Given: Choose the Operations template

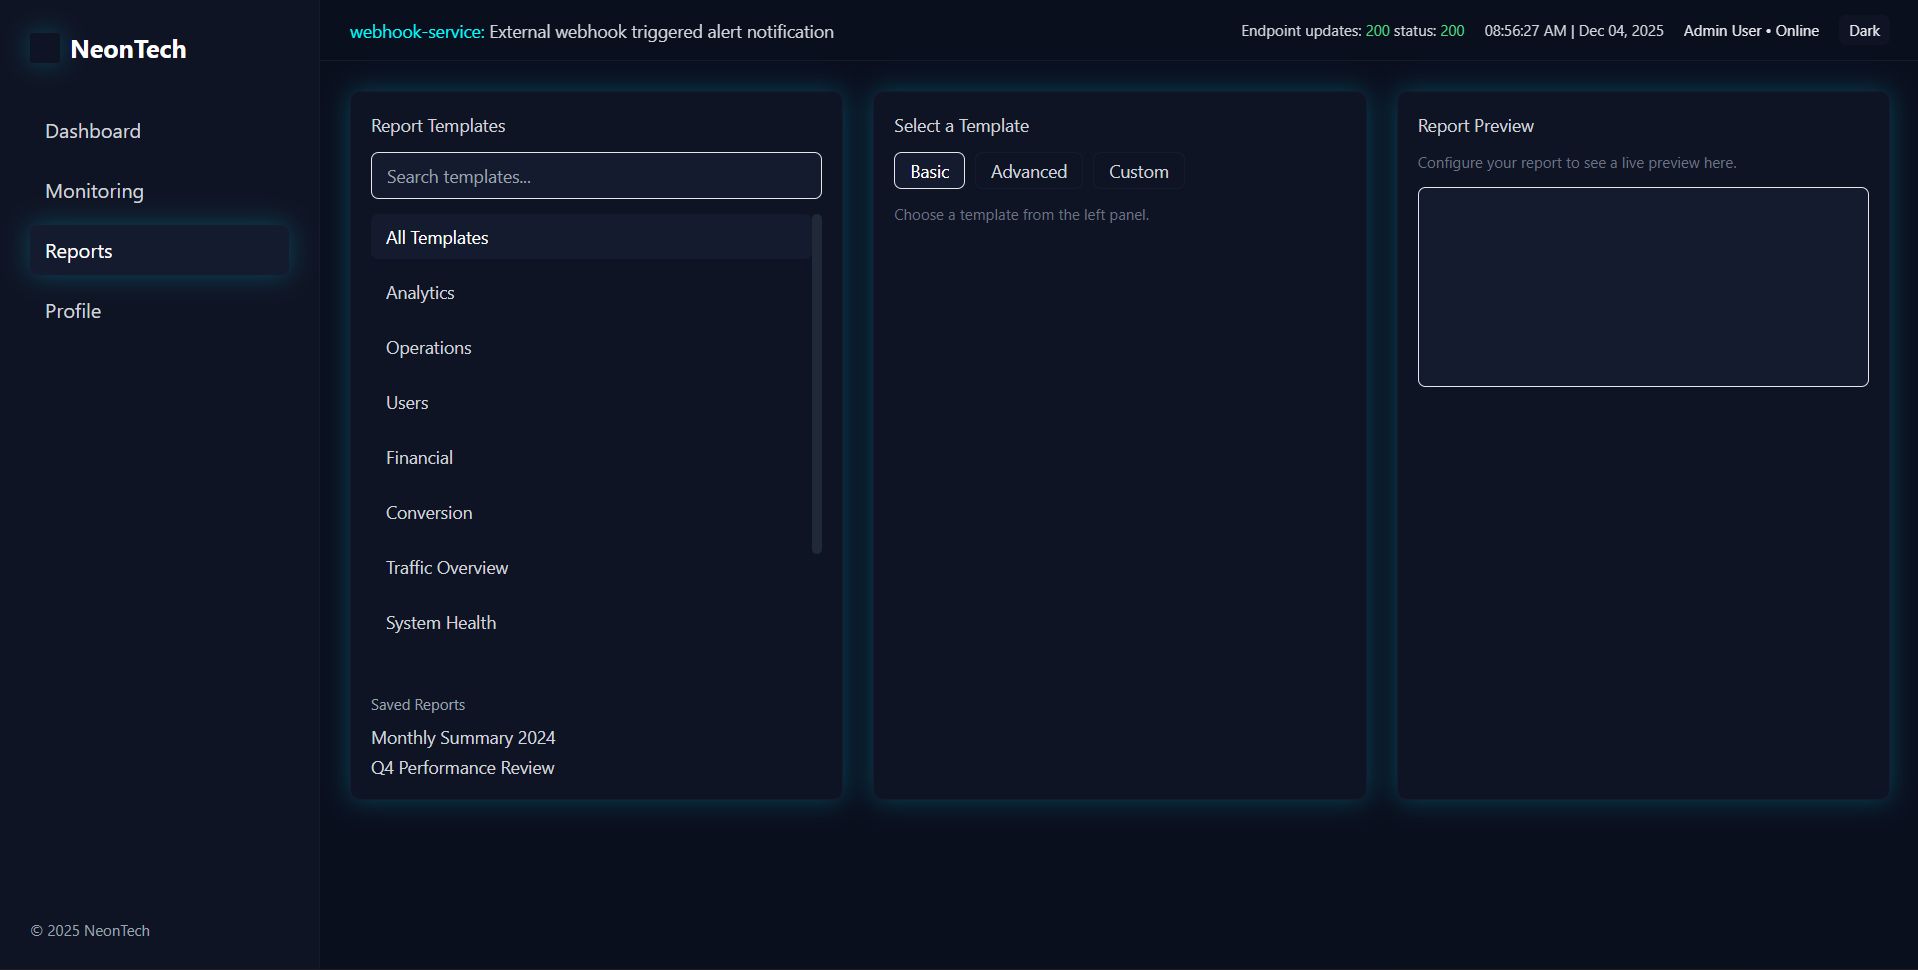Looking at the screenshot, I should coord(591,347).
